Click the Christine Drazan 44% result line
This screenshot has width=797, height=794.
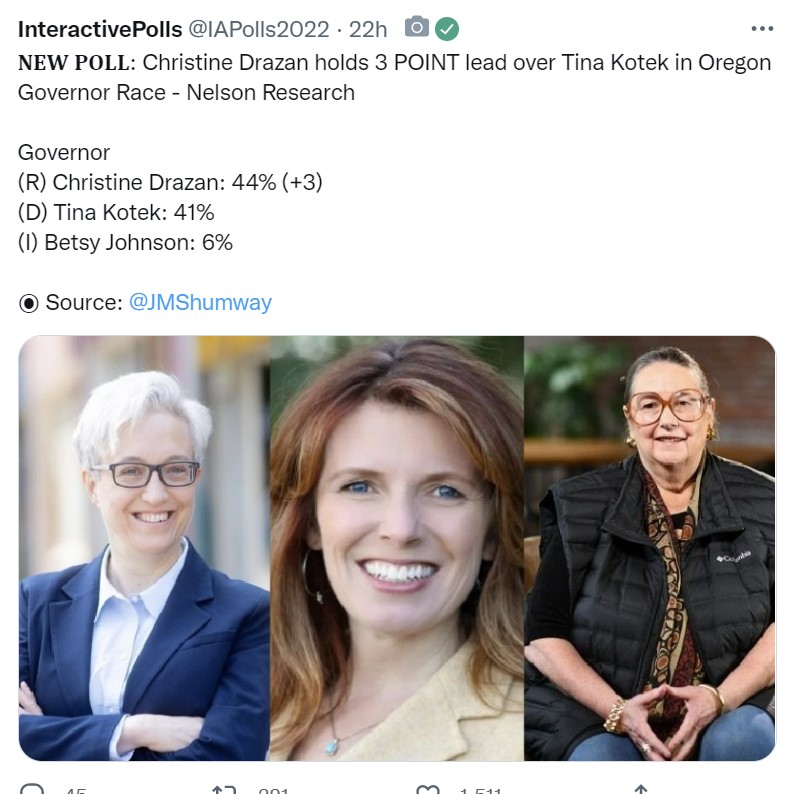click(x=170, y=182)
